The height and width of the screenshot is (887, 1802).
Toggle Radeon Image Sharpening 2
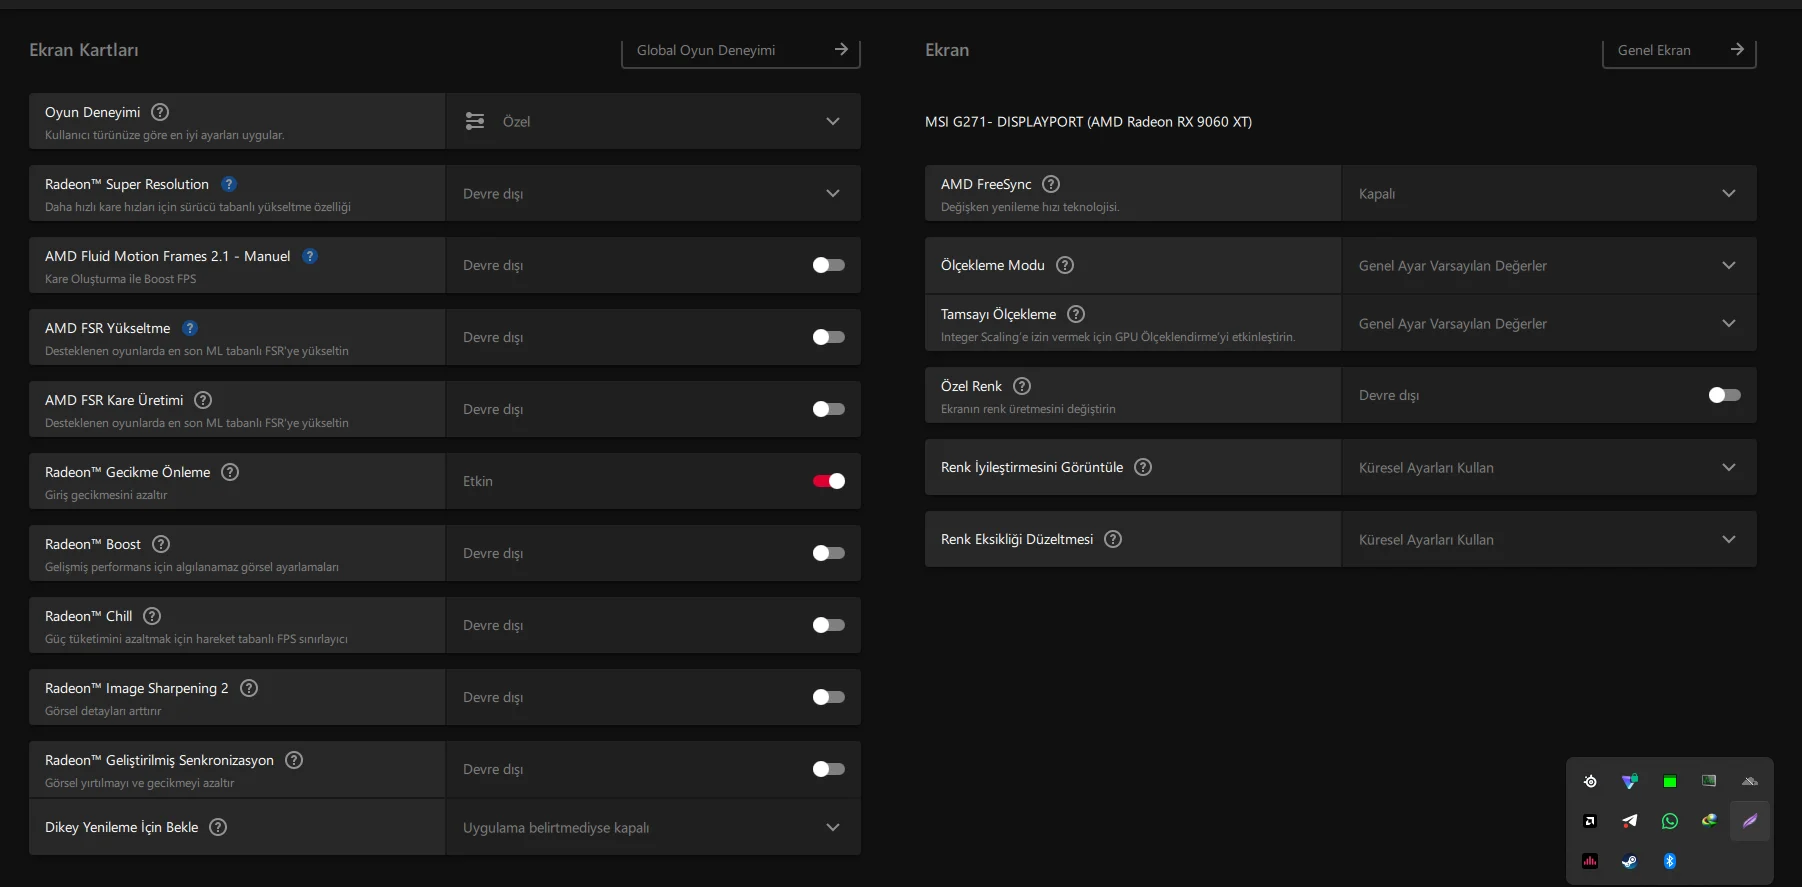tap(829, 697)
